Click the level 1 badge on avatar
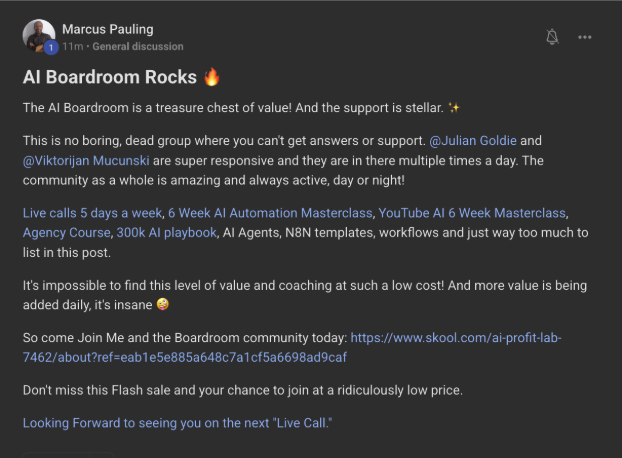This screenshot has height=458, width=622. [x=49, y=47]
